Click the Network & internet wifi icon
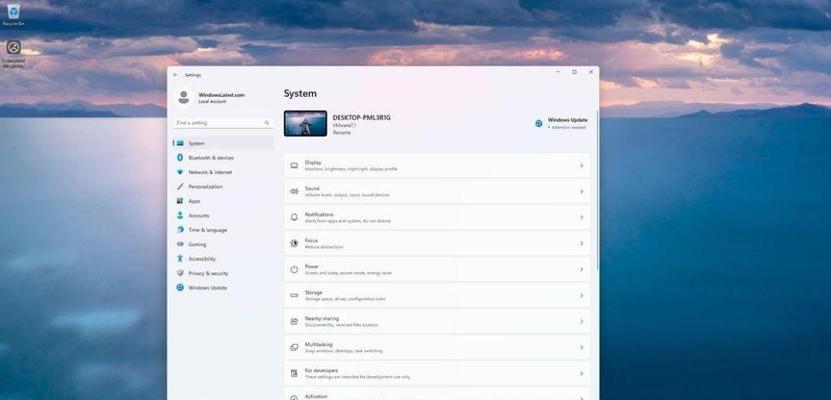Image resolution: width=831 pixels, height=400 pixels. click(x=180, y=172)
